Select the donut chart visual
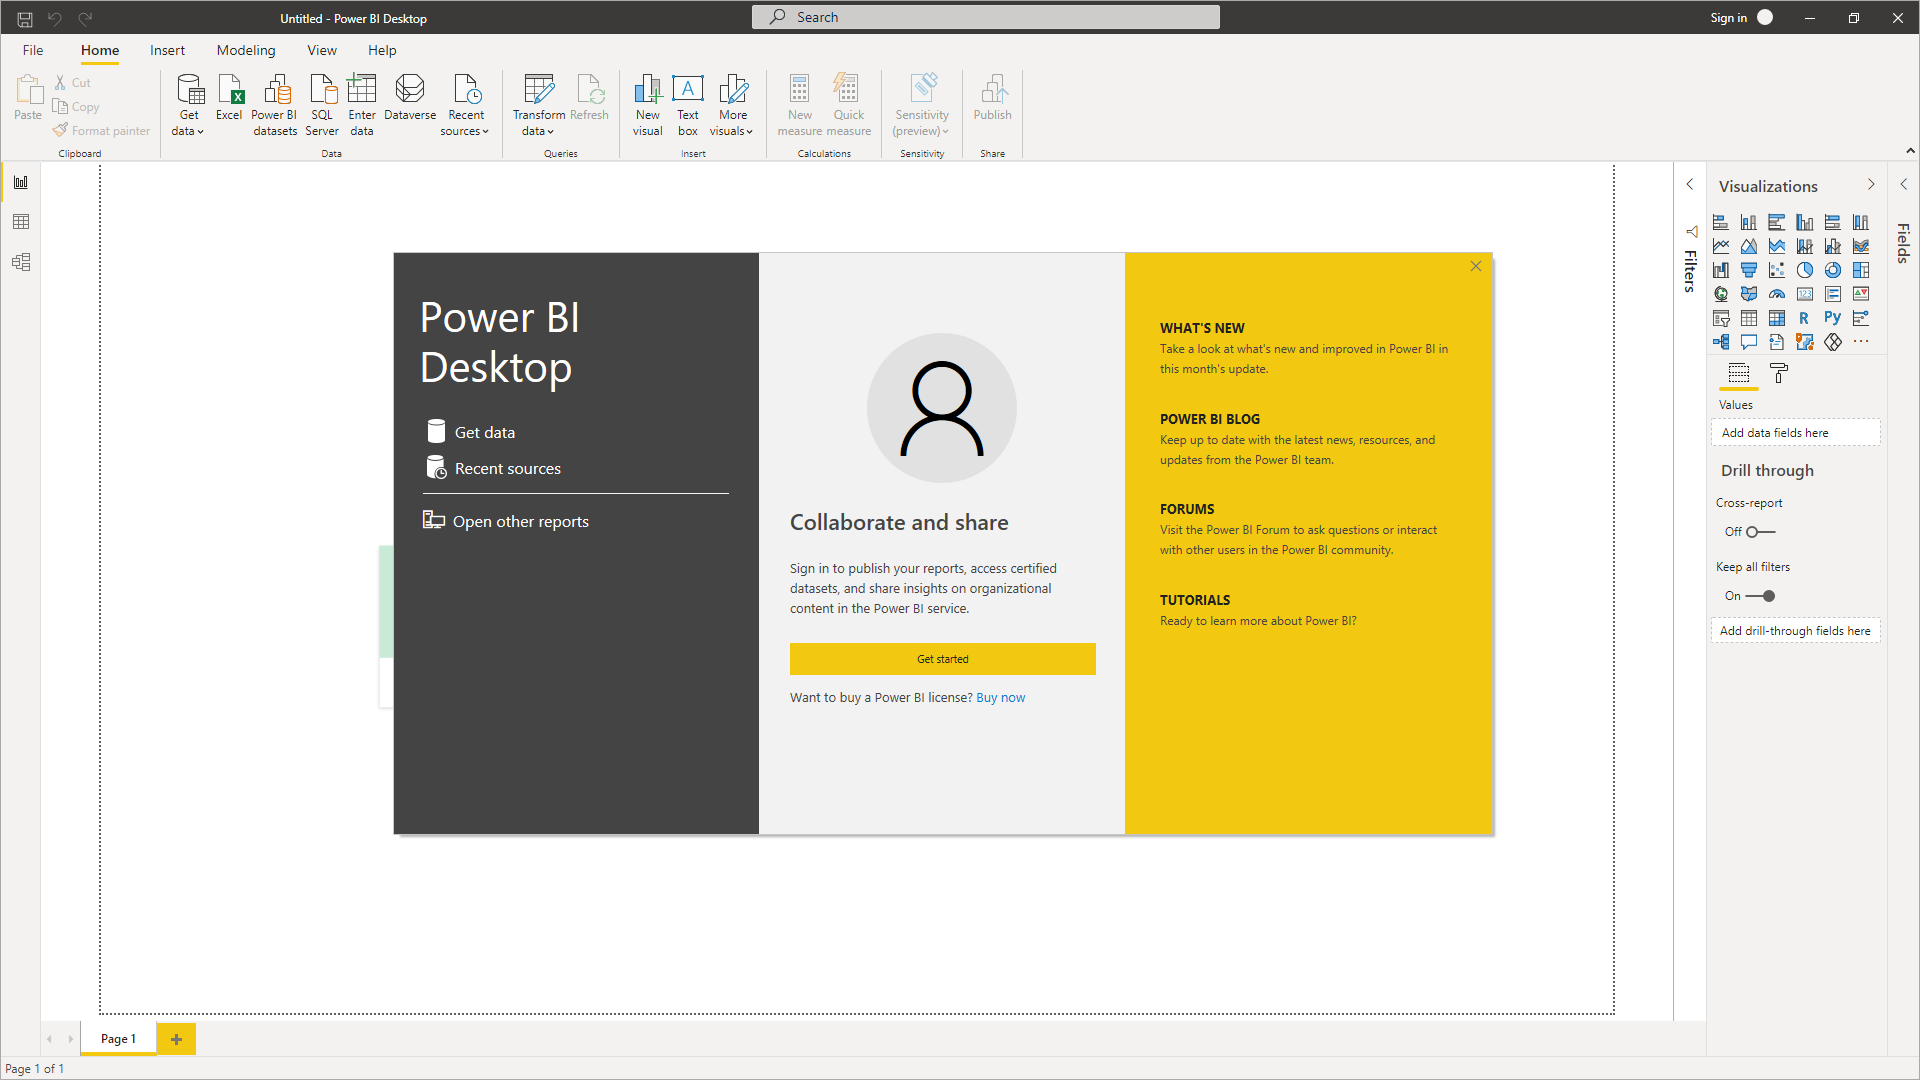 tap(1833, 270)
